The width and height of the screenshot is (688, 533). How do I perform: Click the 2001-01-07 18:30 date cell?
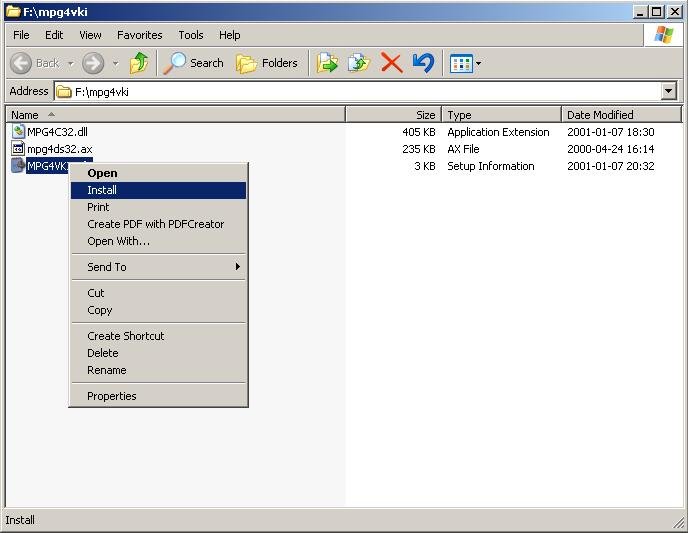[x=610, y=132]
